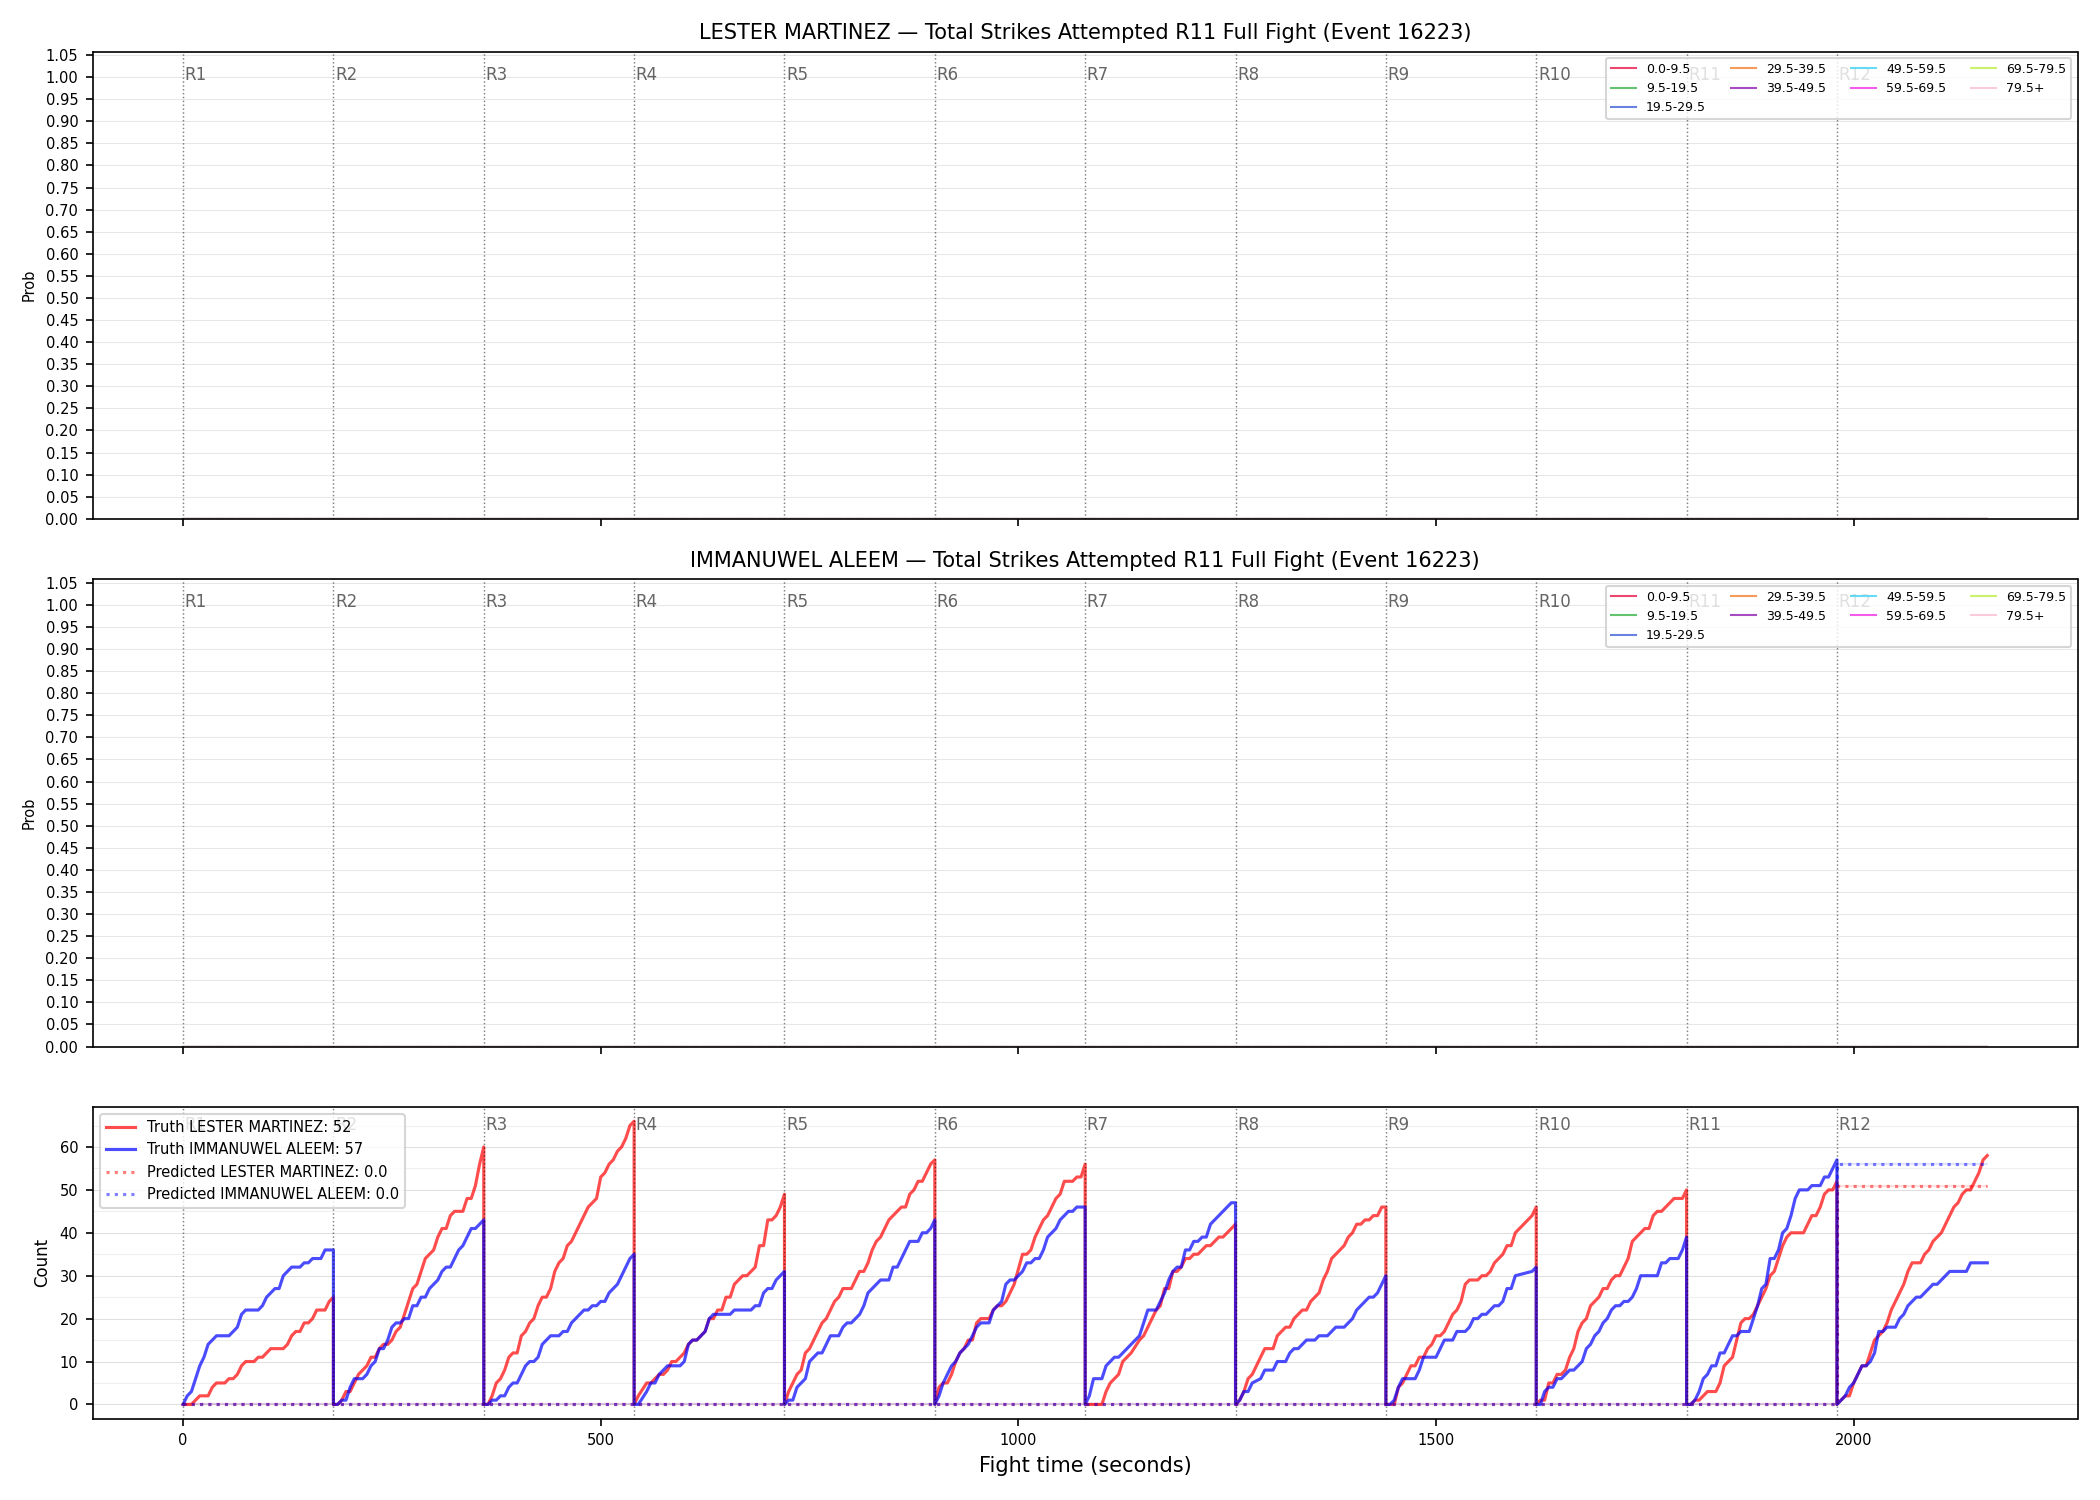This screenshot has height=1500, width=2100.
Task: Select Truth LESTER MARTINEZ legend line
Action: (228, 1127)
